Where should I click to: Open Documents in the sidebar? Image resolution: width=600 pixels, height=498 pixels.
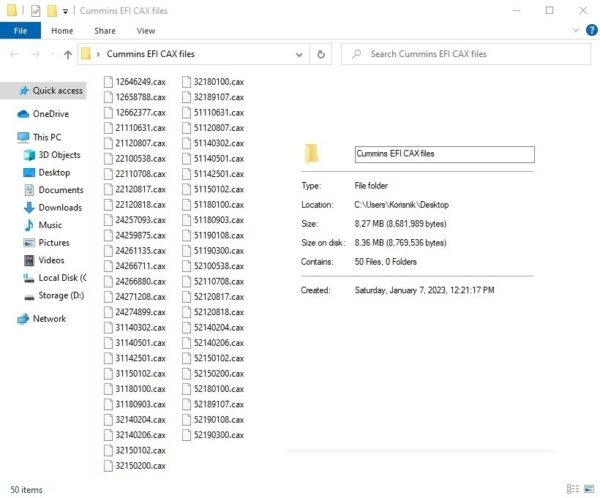pyautogui.click(x=54, y=190)
